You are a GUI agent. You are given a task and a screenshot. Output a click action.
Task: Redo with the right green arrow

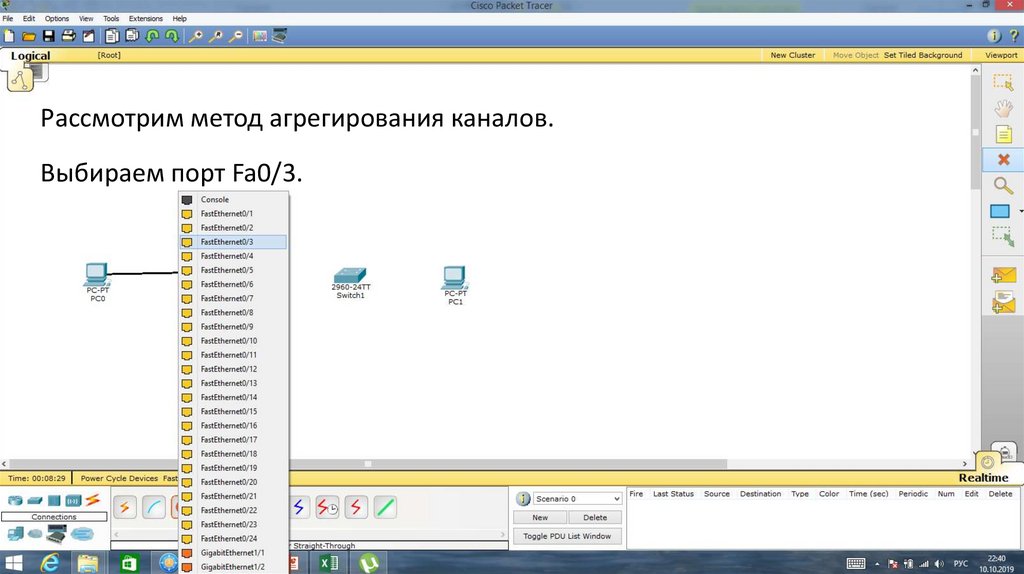(172, 37)
